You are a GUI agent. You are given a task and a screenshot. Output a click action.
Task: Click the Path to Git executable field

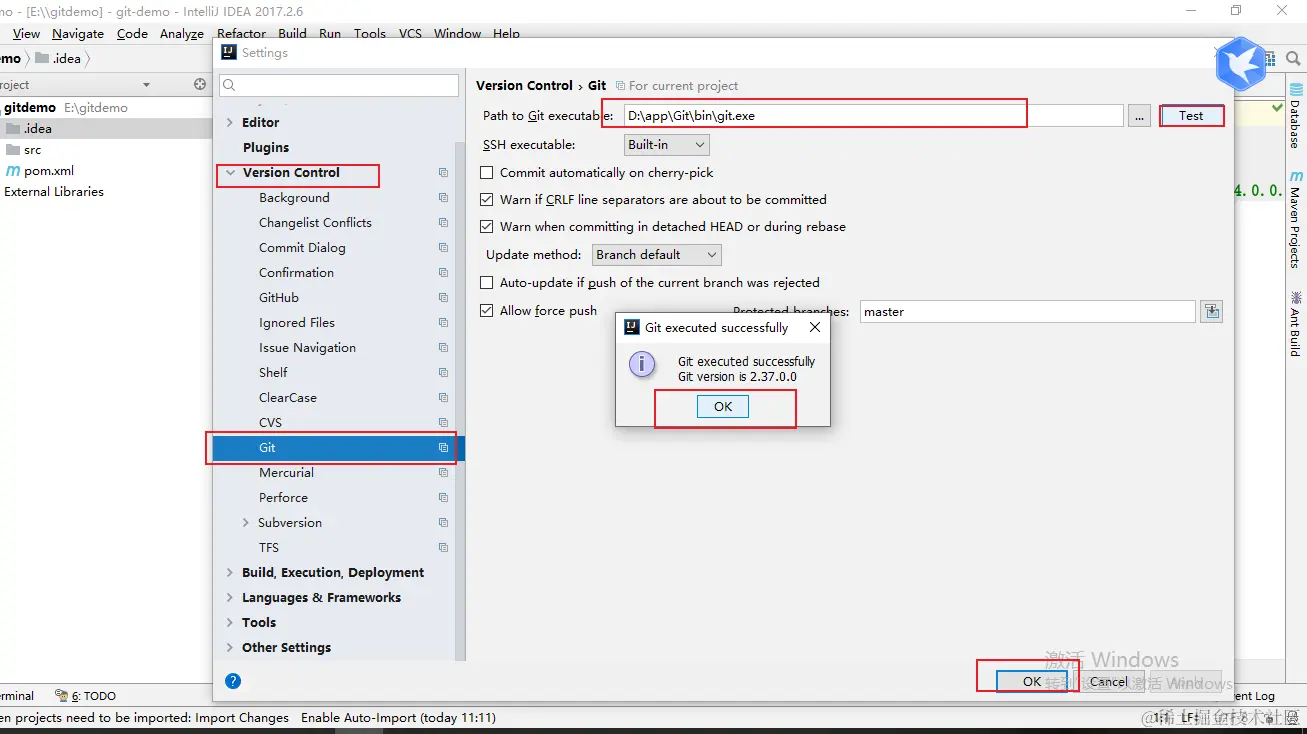click(x=873, y=116)
